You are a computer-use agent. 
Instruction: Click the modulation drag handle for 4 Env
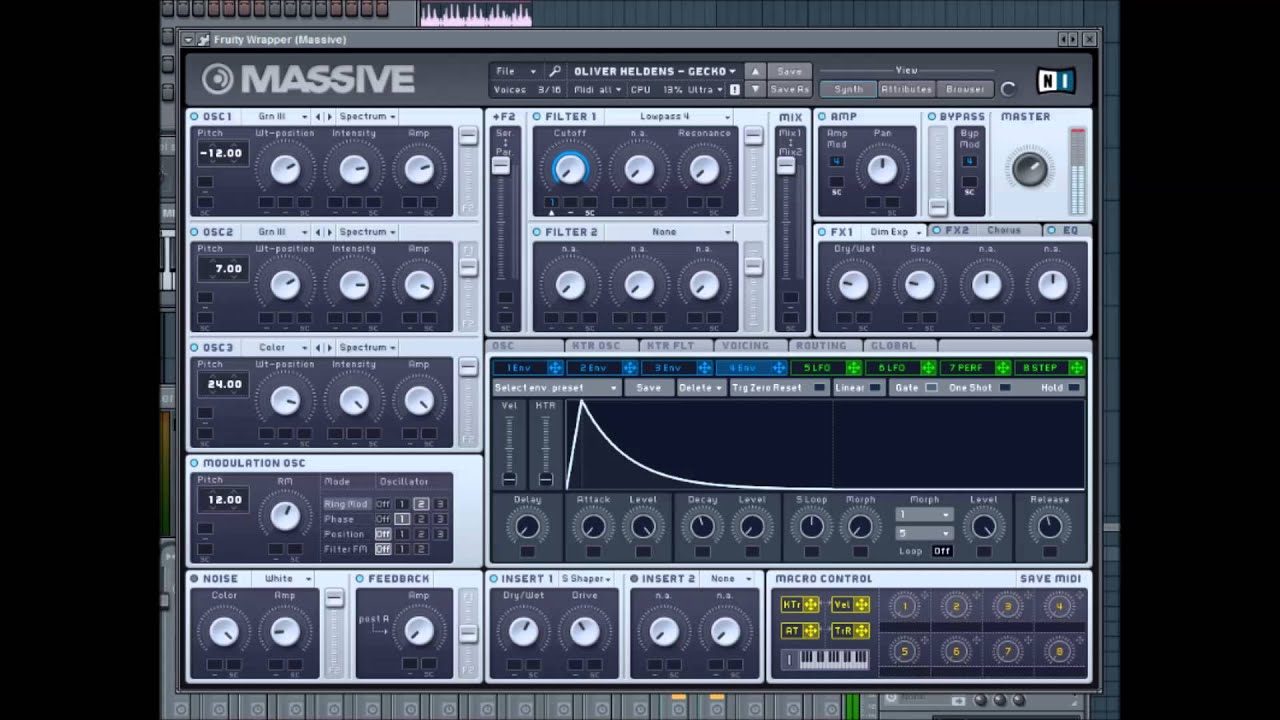coord(779,368)
